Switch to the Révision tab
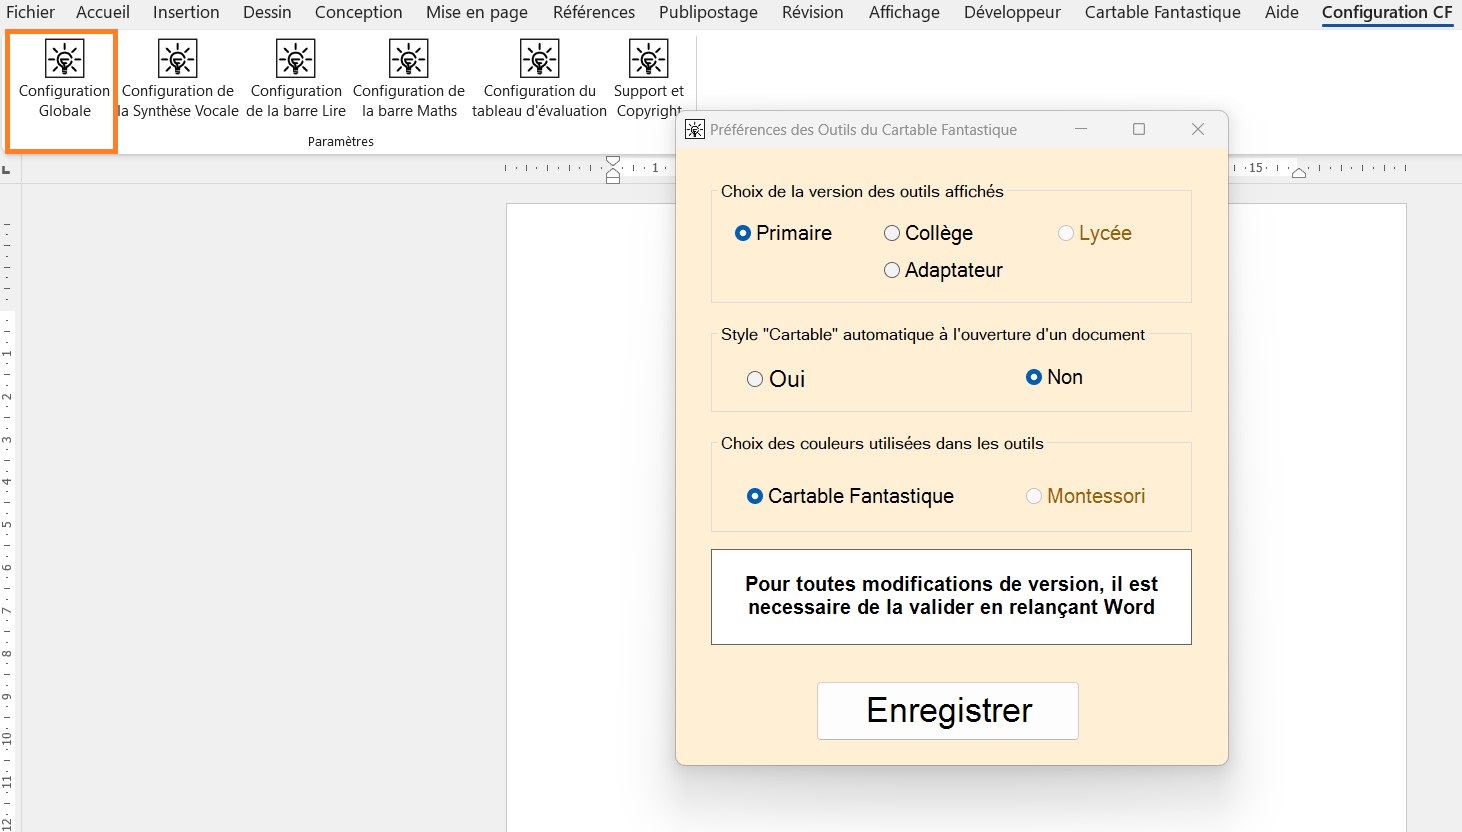 click(x=813, y=12)
